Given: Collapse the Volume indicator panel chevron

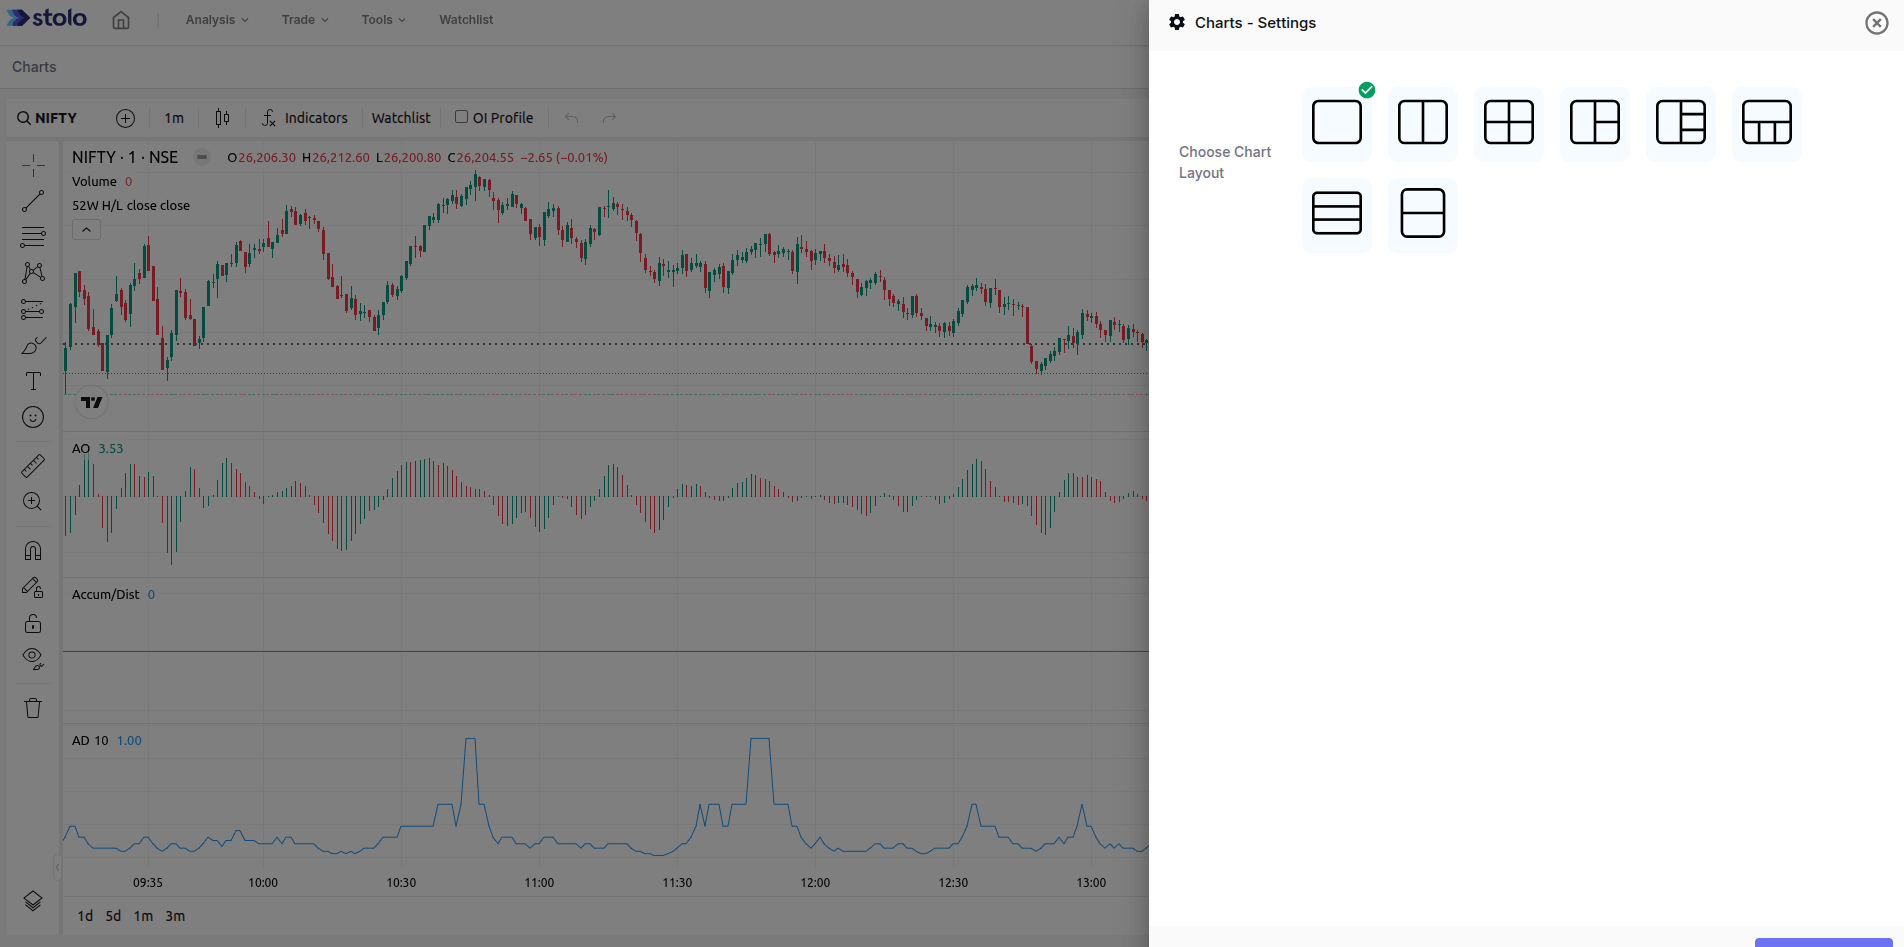Looking at the screenshot, I should click(86, 229).
